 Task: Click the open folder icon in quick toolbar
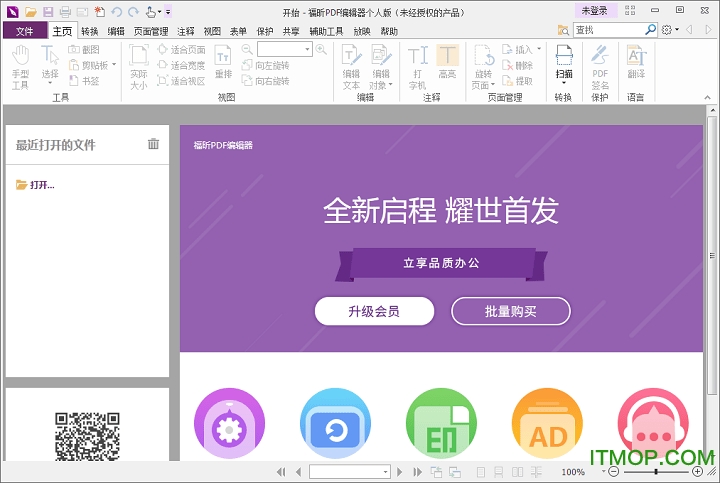(x=31, y=12)
